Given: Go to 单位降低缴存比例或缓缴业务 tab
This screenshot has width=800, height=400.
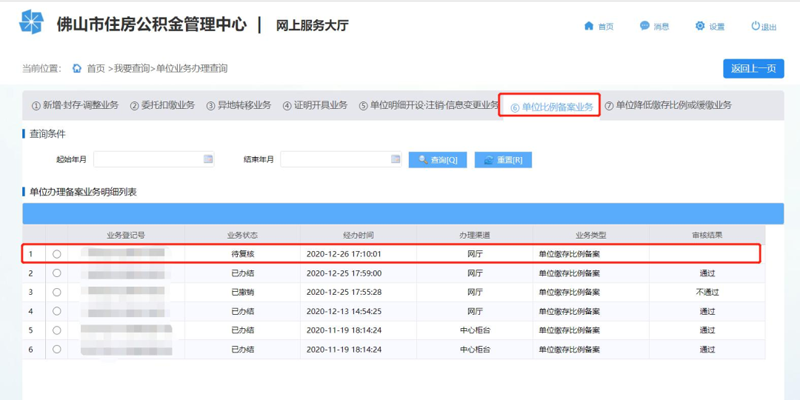Looking at the screenshot, I should point(668,106).
